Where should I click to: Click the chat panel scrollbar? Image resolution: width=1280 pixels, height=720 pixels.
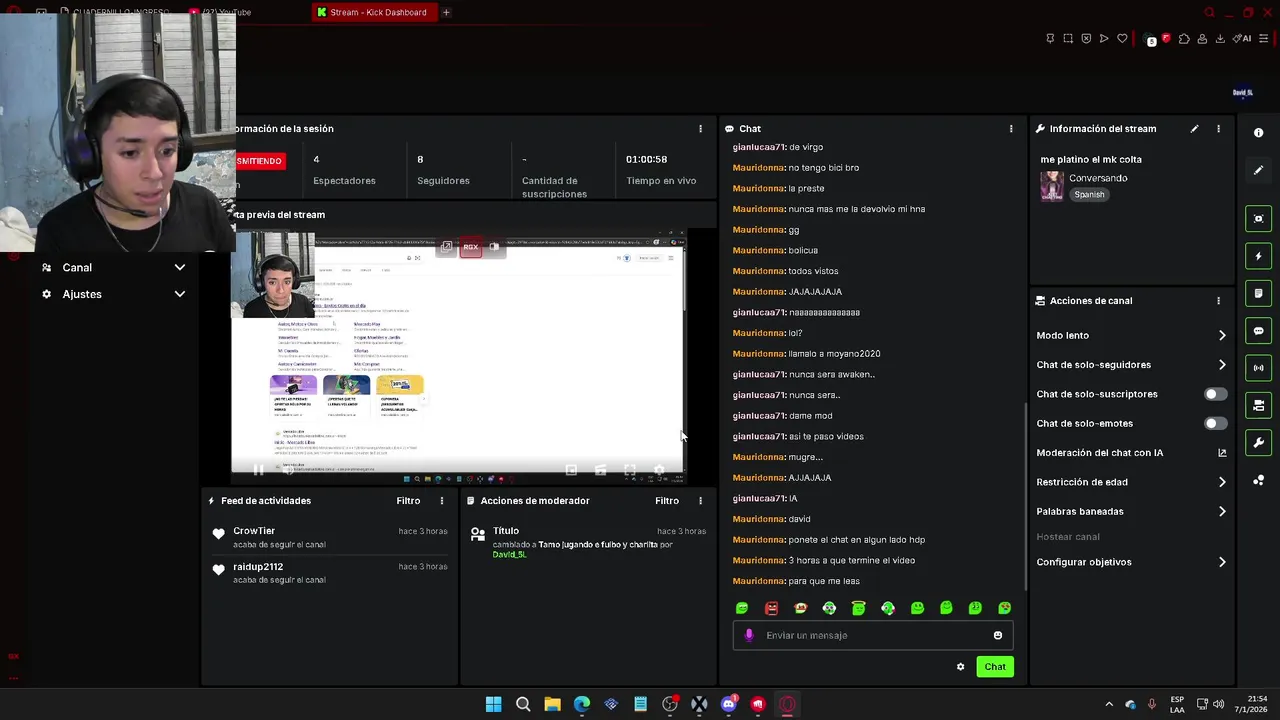[1026, 496]
